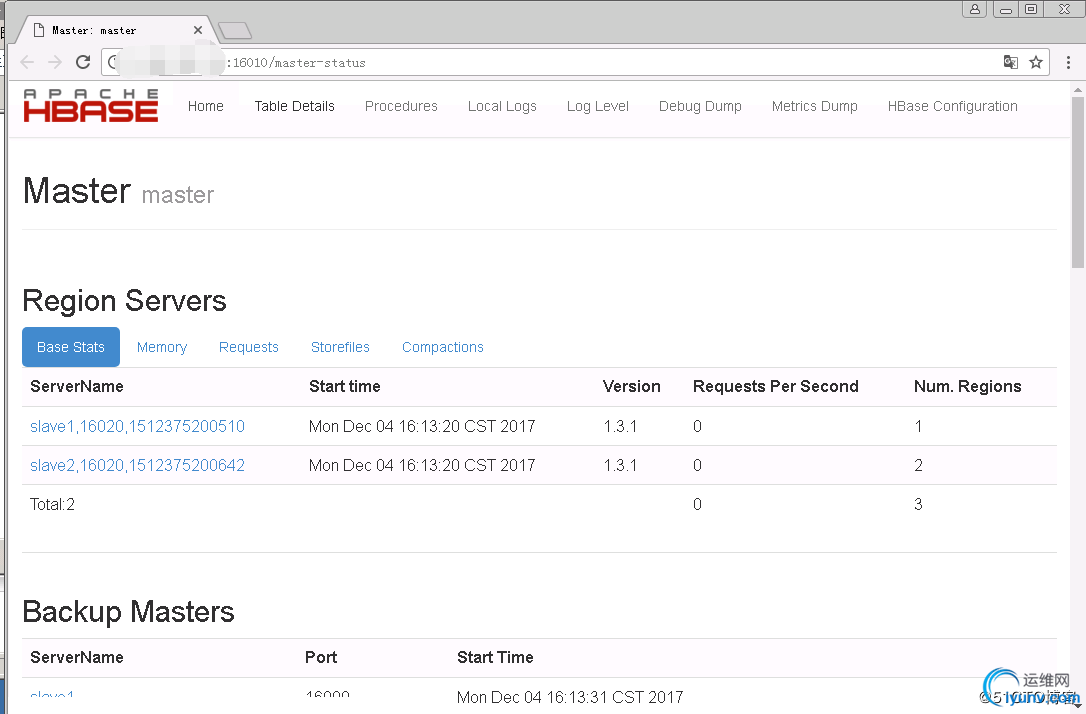Click the Apache HBase logo

(91, 106)
